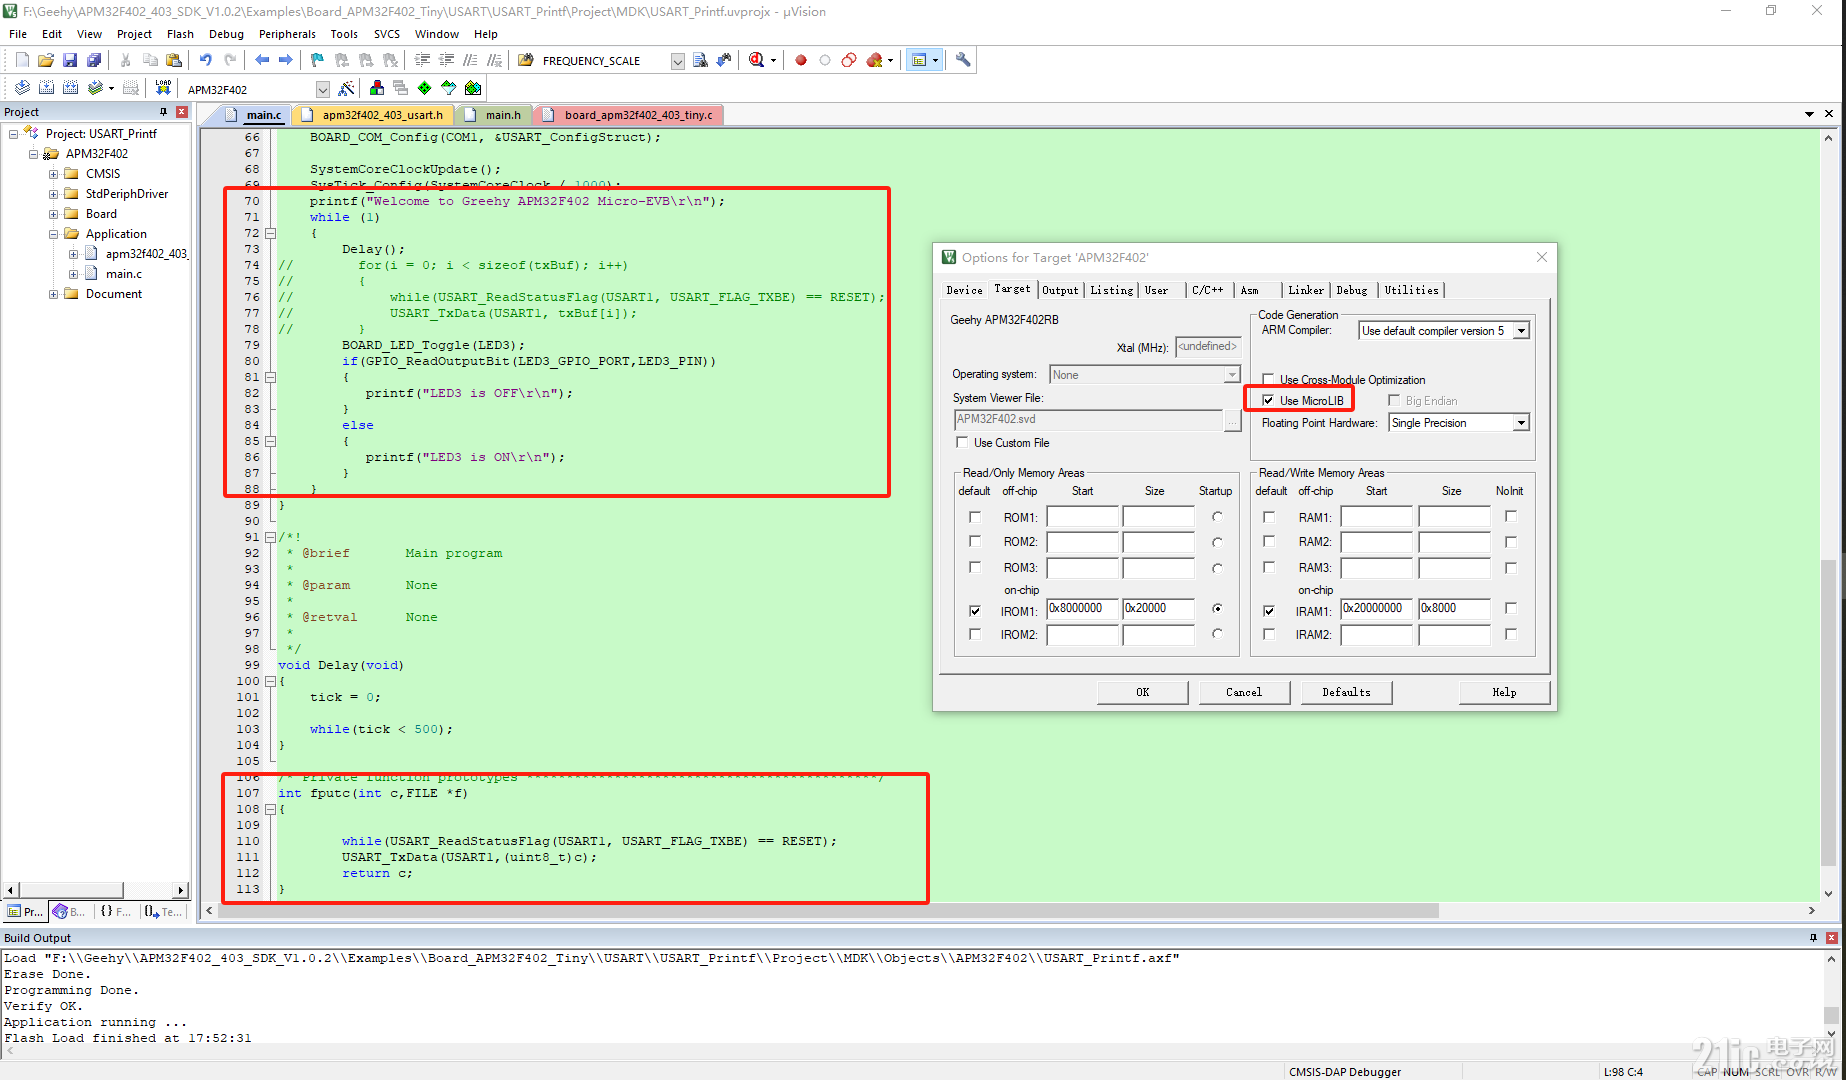Image resolution: width=1846 pixels, height=1080 pixels.
Task: Open the target selector APM32F402 dropdown
Action: pos(322,89)
